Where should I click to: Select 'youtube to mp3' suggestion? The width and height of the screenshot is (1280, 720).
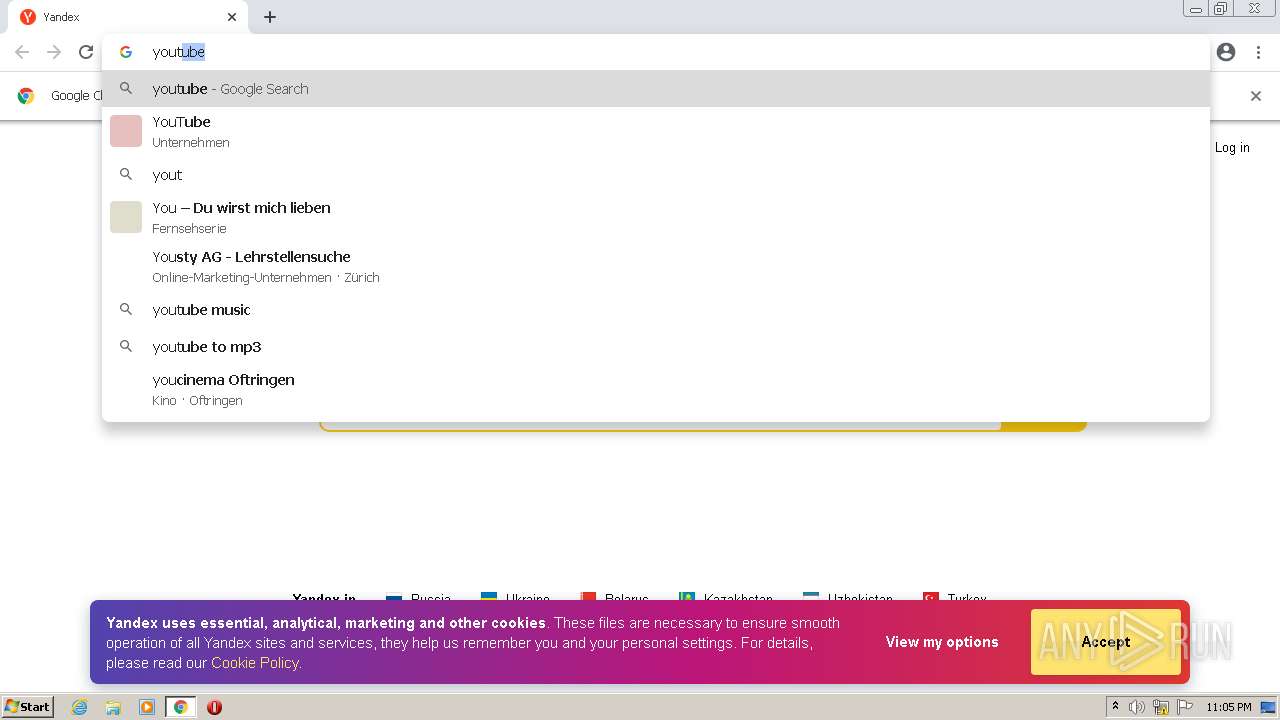click(x=656, y=347)
